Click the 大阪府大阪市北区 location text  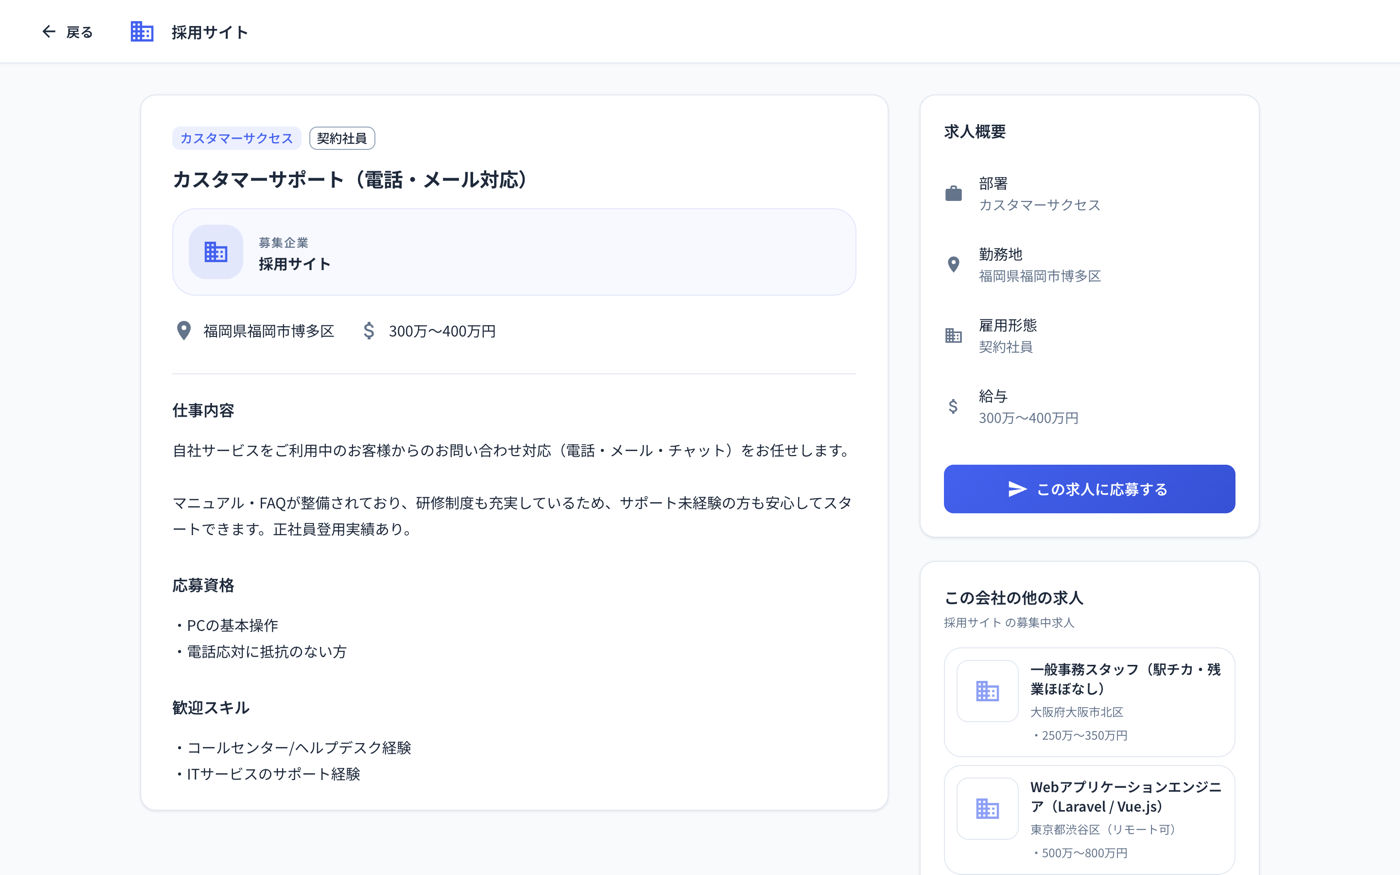[1077, 712]
